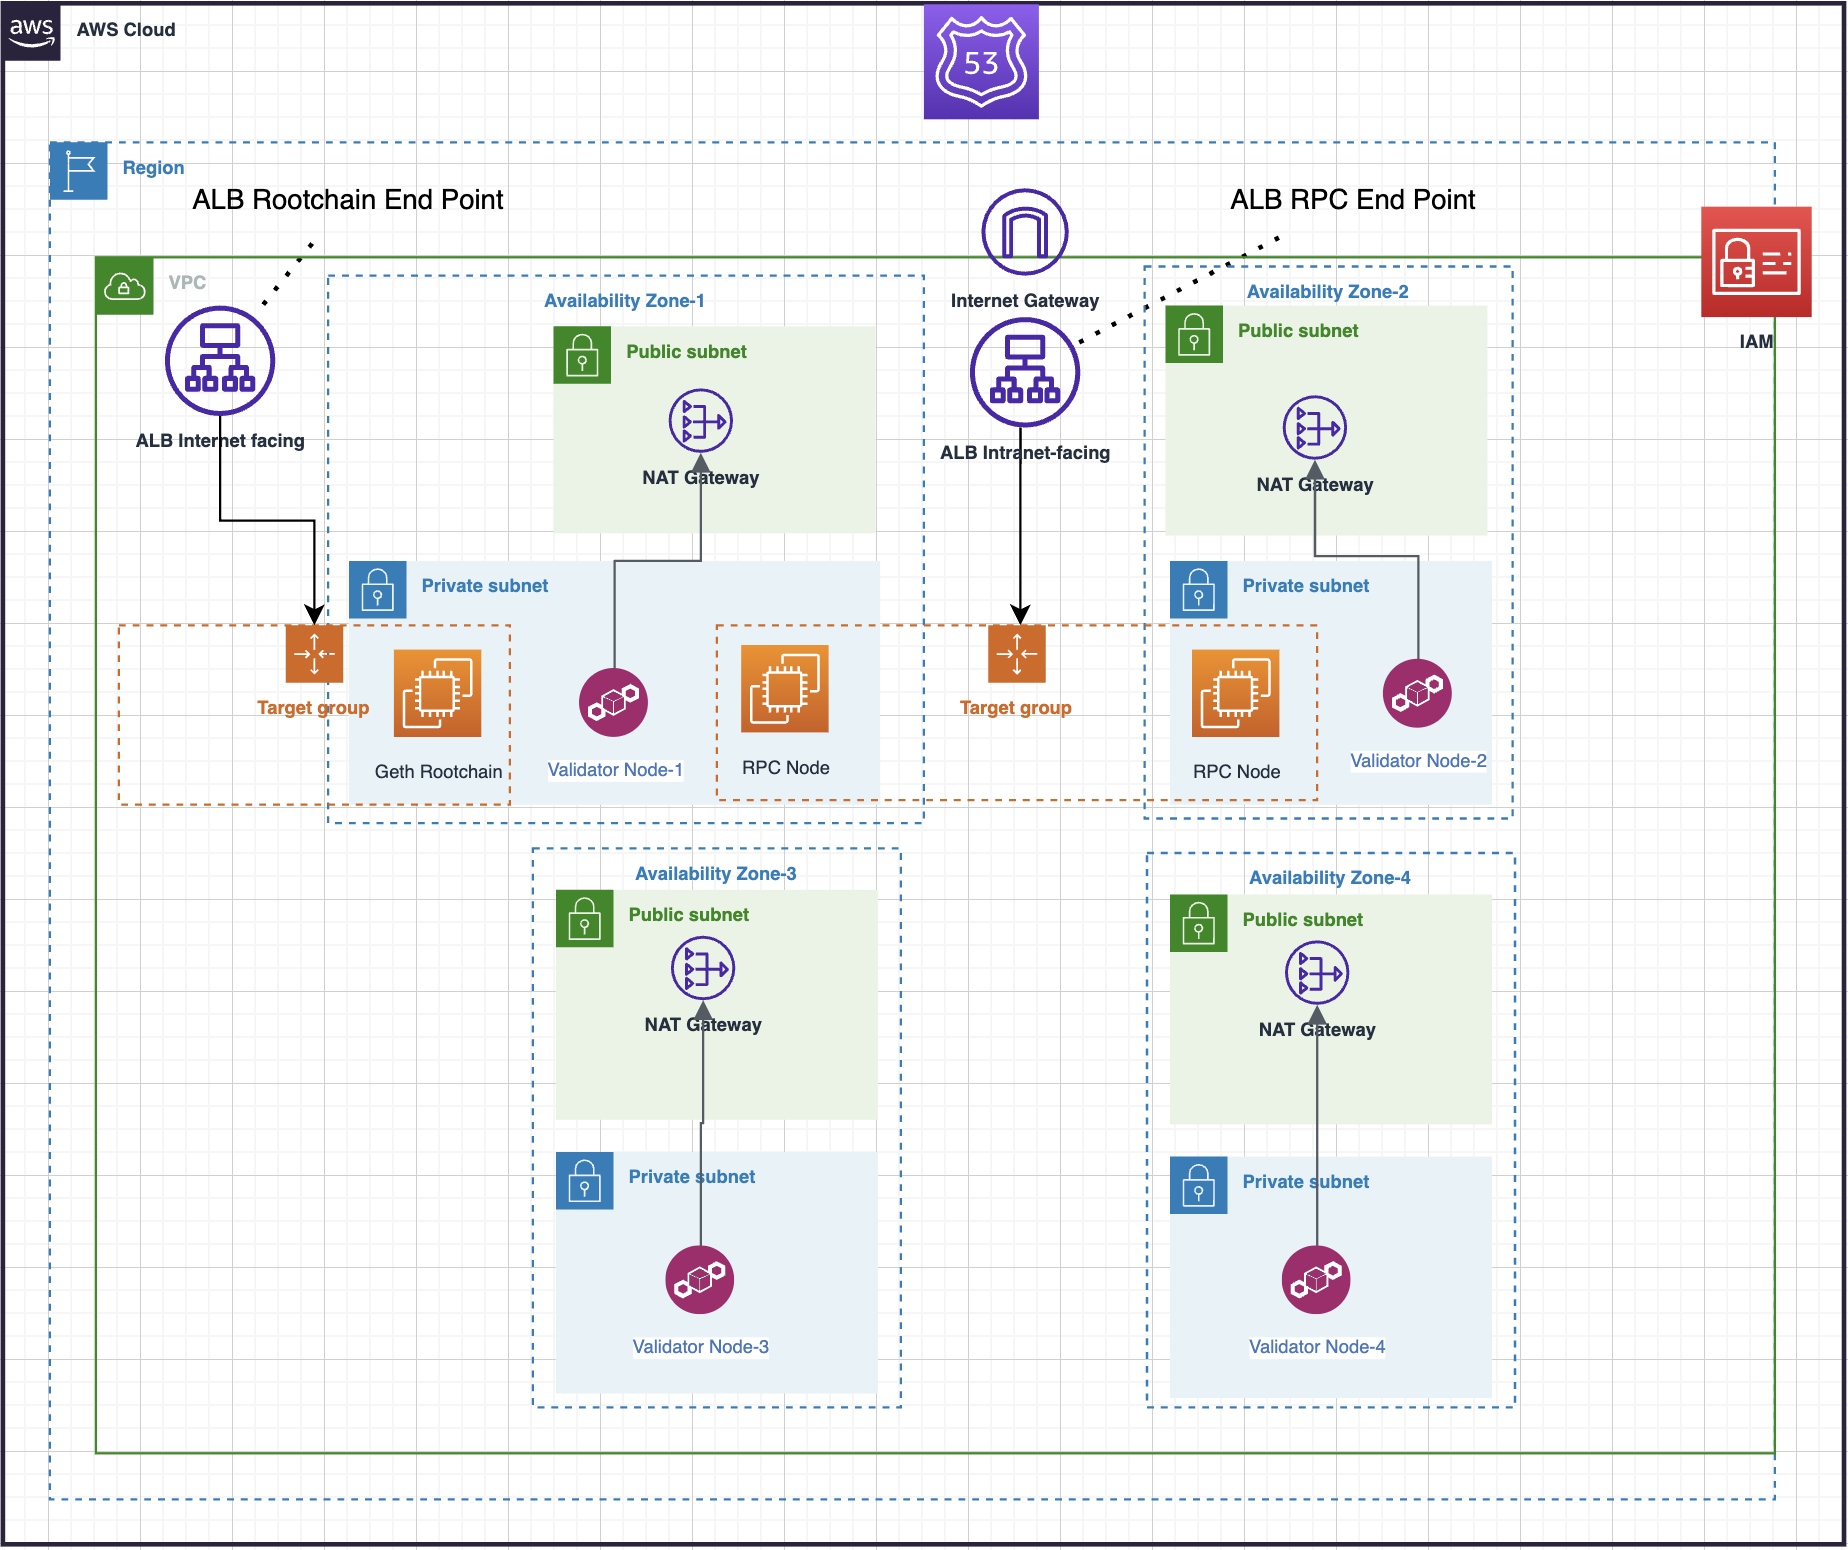
Task: Select the 'Availability Zone-1' title
Action: 624,301
